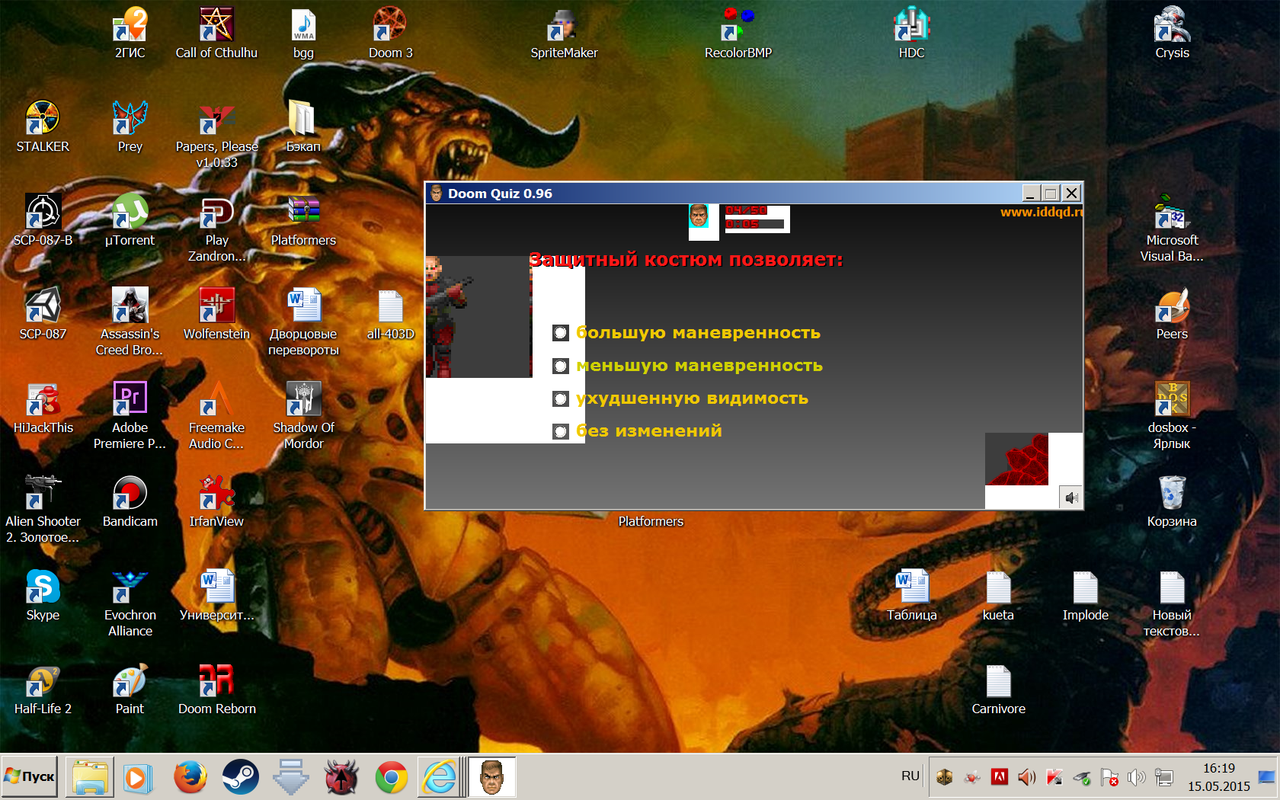This screenshot has height=800, width=1280.
Task: Mute sound with Doom Quiz speaker button
Action: click(x=1071, y=497)
